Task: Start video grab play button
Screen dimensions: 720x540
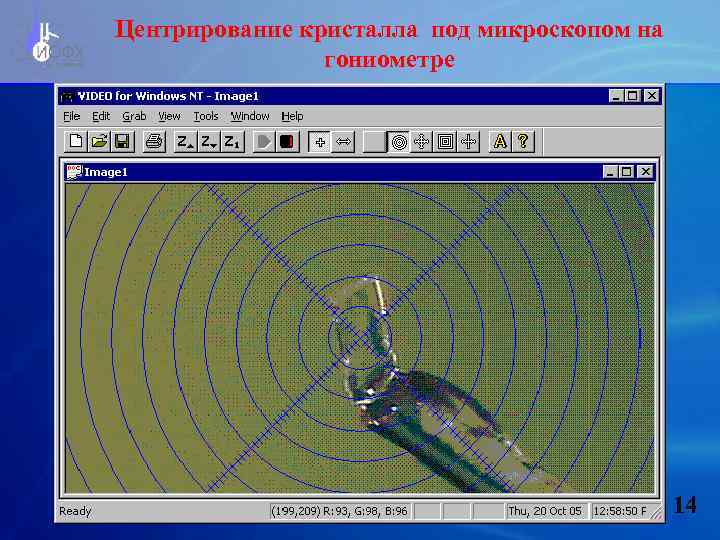Action: pyautogui.click(x=263, y=141)
